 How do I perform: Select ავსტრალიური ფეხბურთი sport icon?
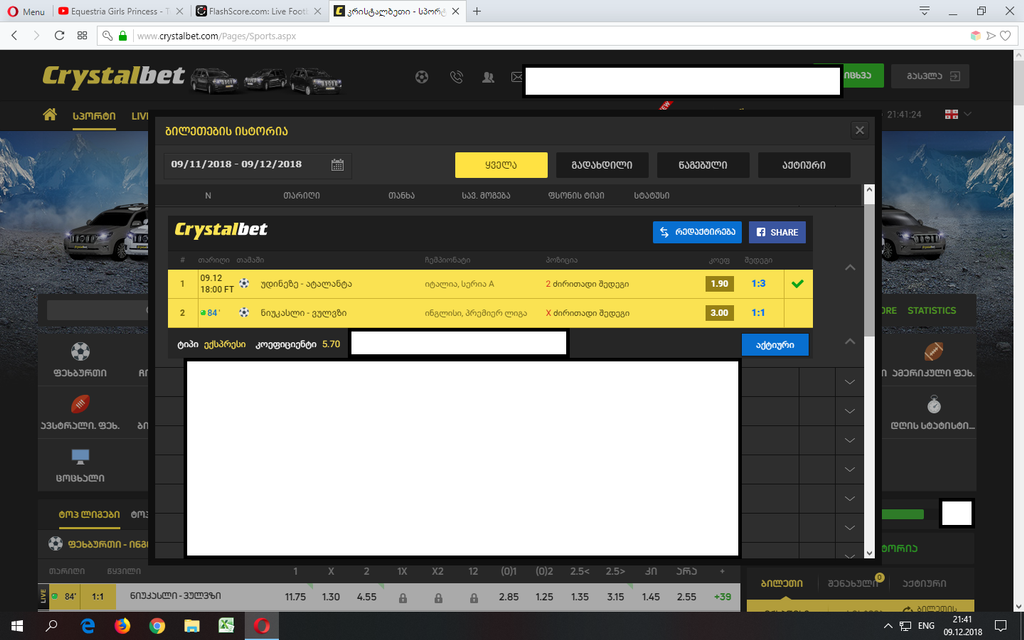coord(80,412)
